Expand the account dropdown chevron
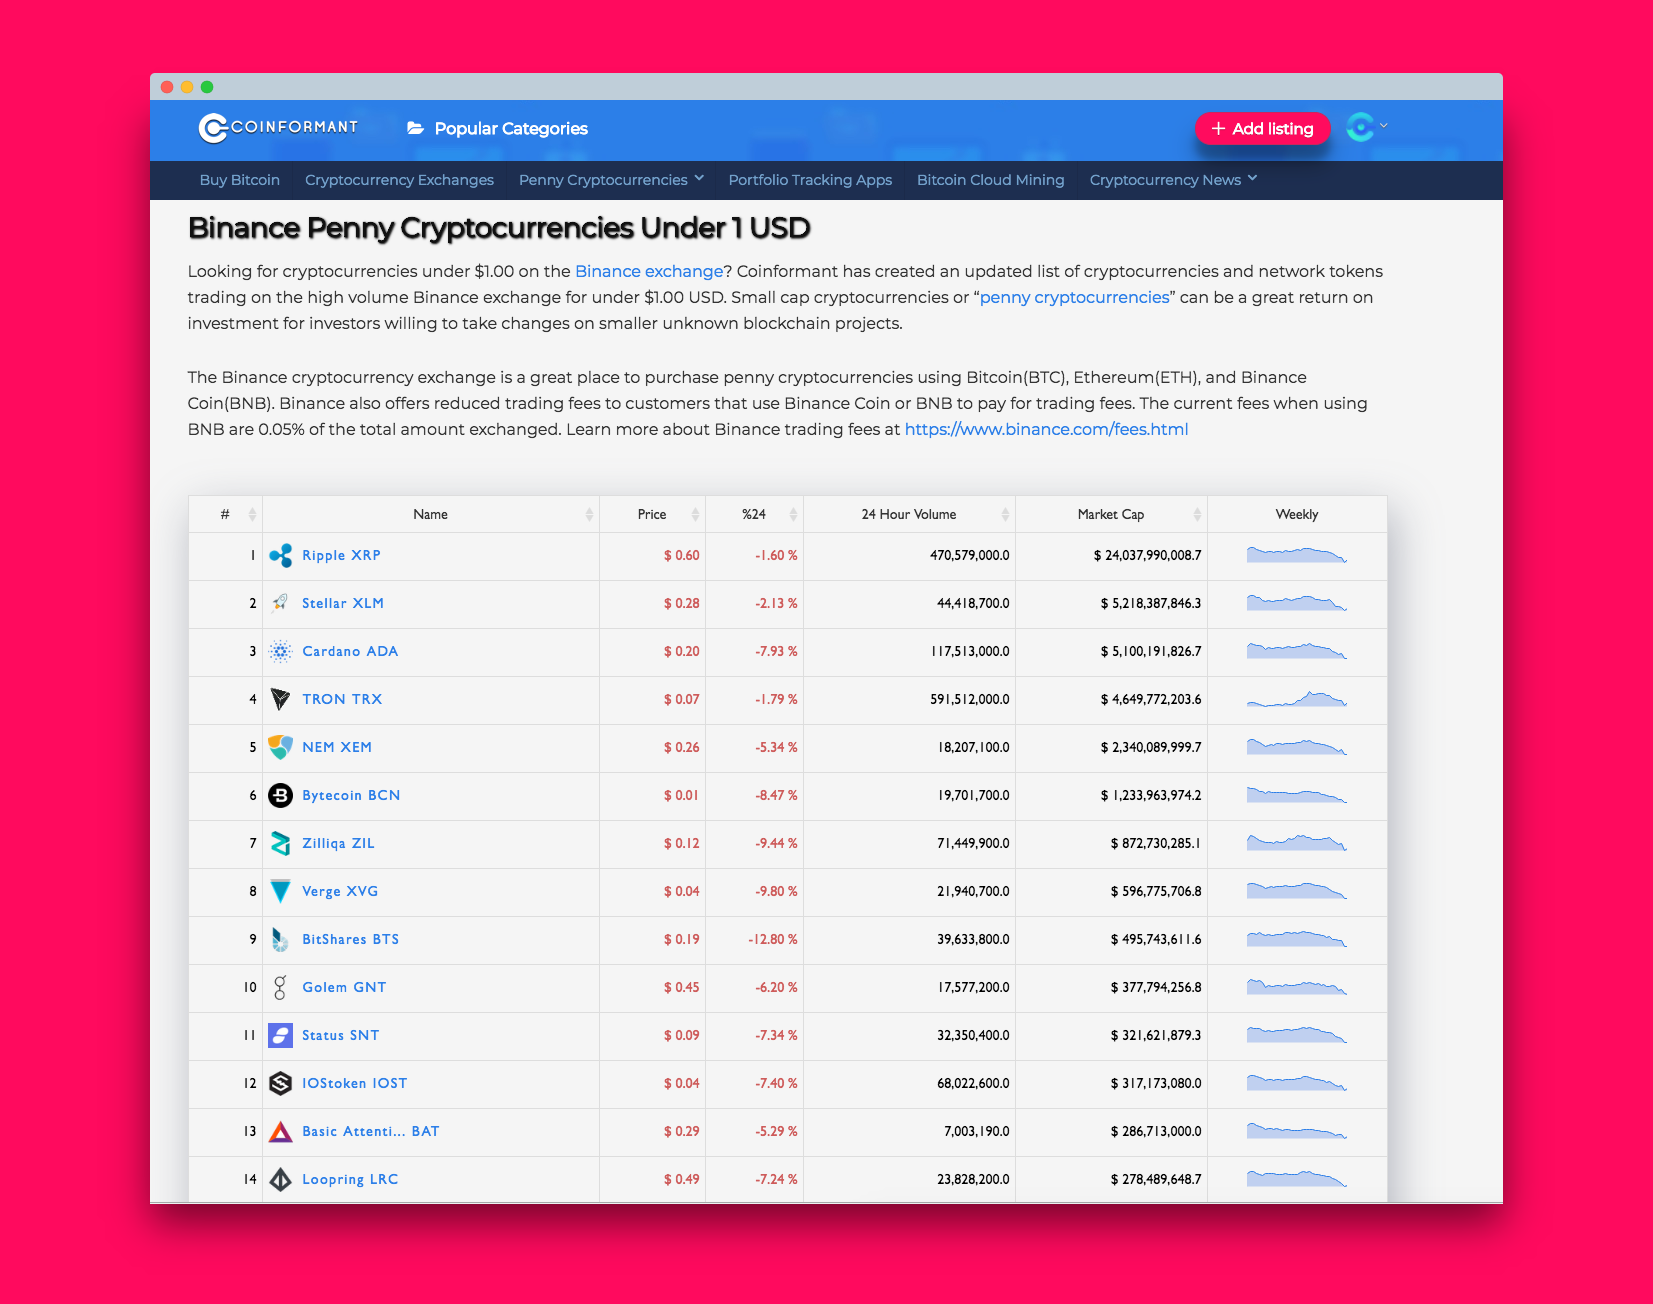The image size is (1653, 1304). (1384, 126)
